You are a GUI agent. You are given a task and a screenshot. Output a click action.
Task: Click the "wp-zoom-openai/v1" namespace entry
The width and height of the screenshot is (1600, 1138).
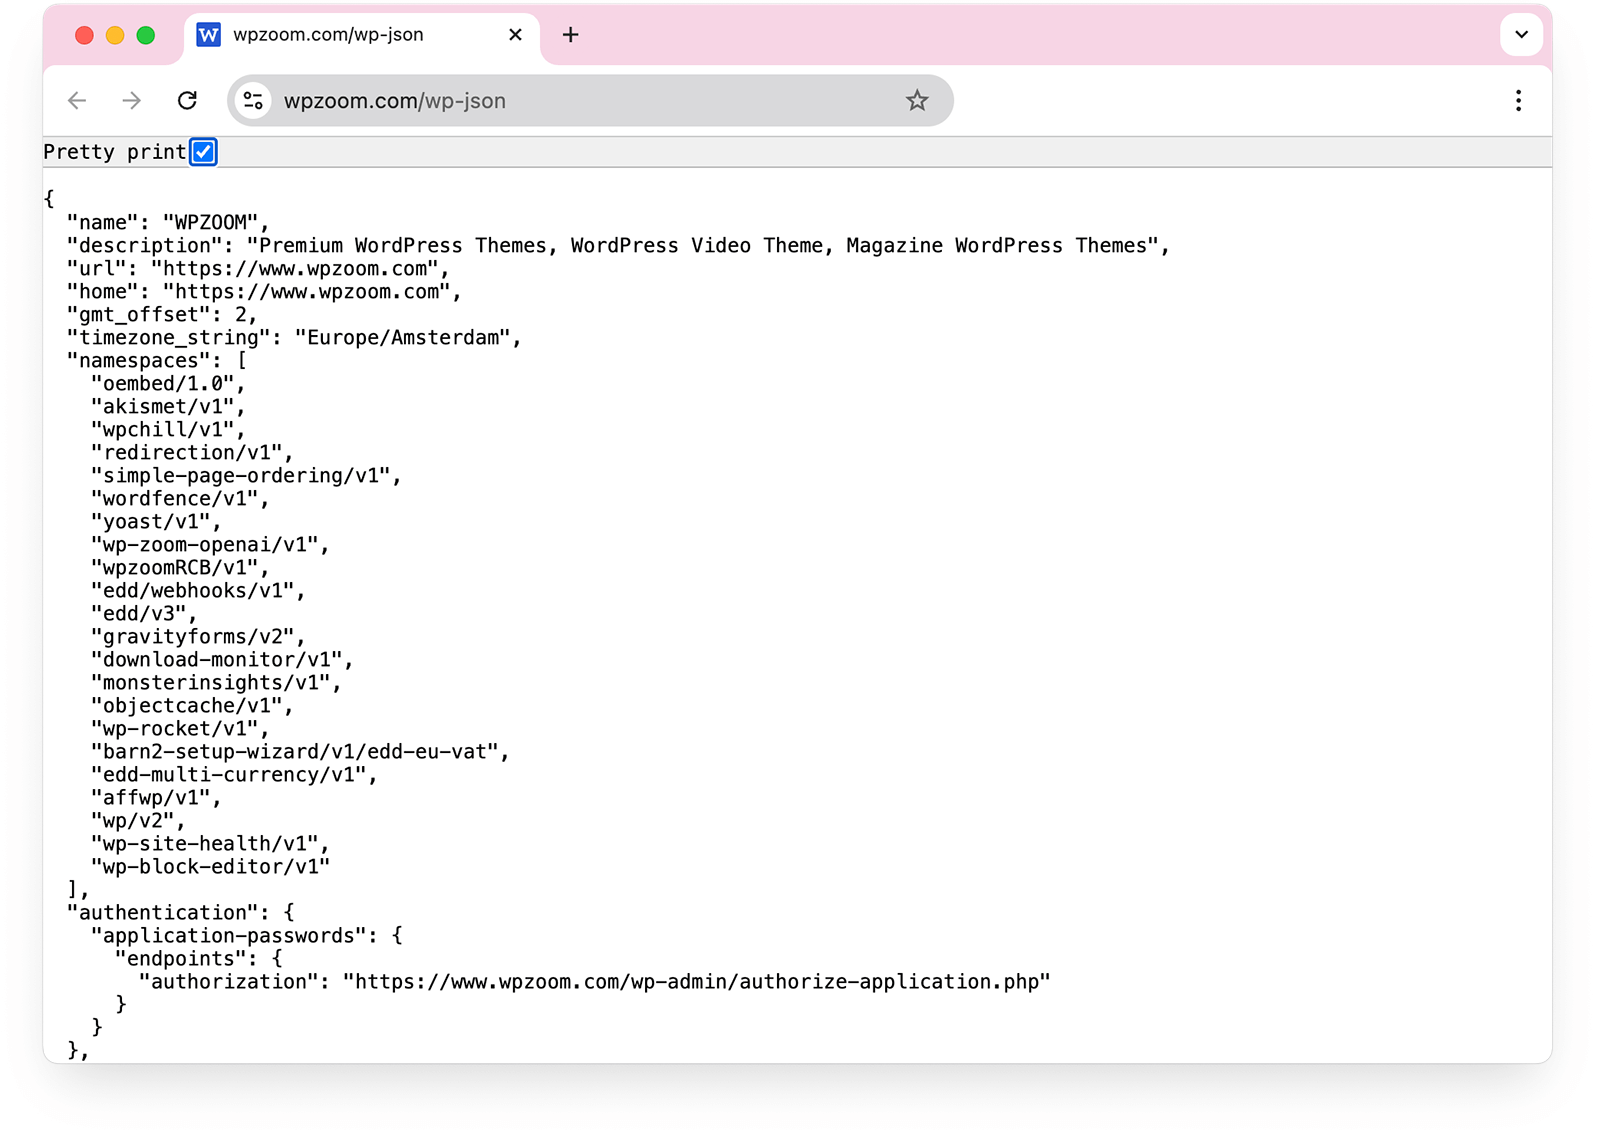click(x=209, y=545)
